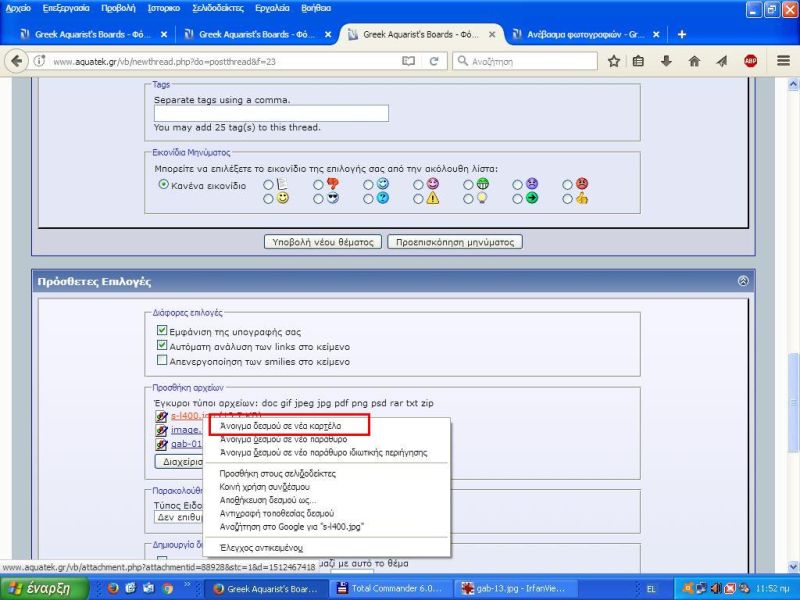Bookmark this page with the star icon
The image size is (800, 600).
(x=612, y=61)
